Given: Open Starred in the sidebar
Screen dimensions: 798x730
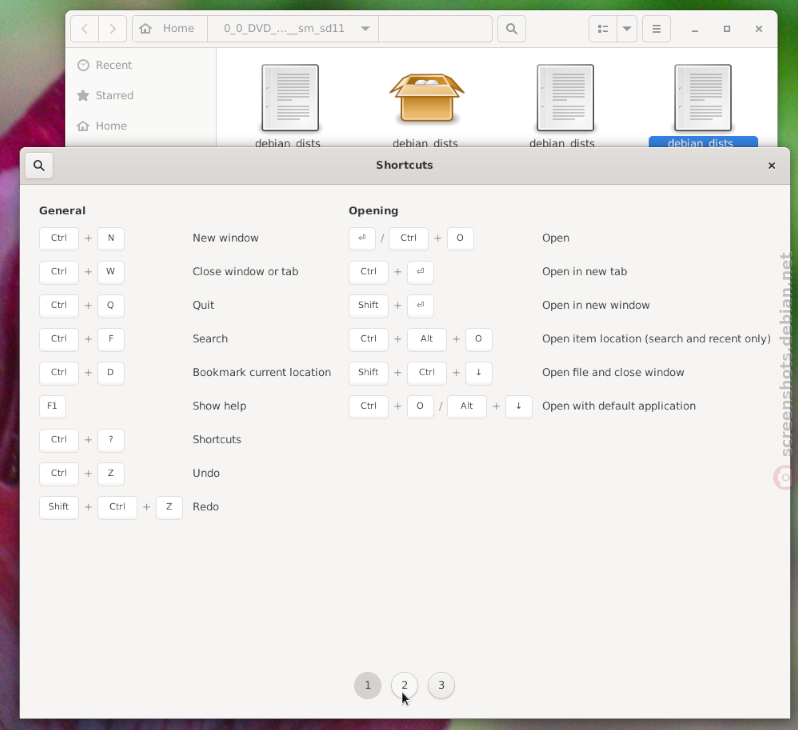Looking at the screenshot, I should tap(140, 95).
